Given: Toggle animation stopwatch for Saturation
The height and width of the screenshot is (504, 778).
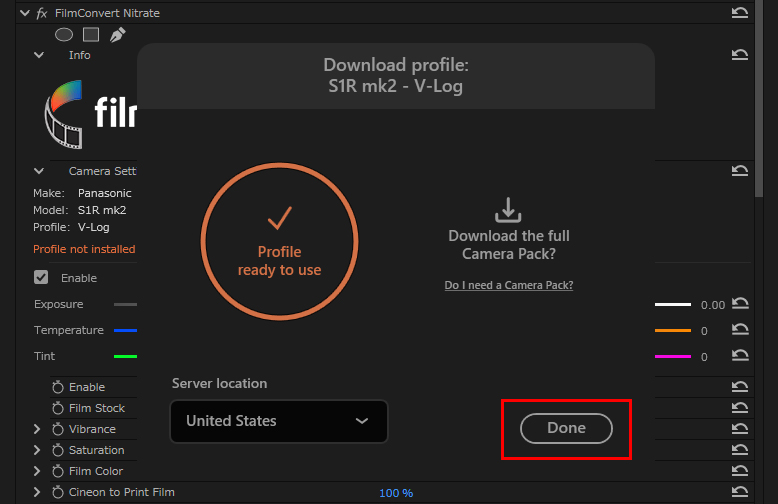Looking at the screenshot, I should 58,450.
